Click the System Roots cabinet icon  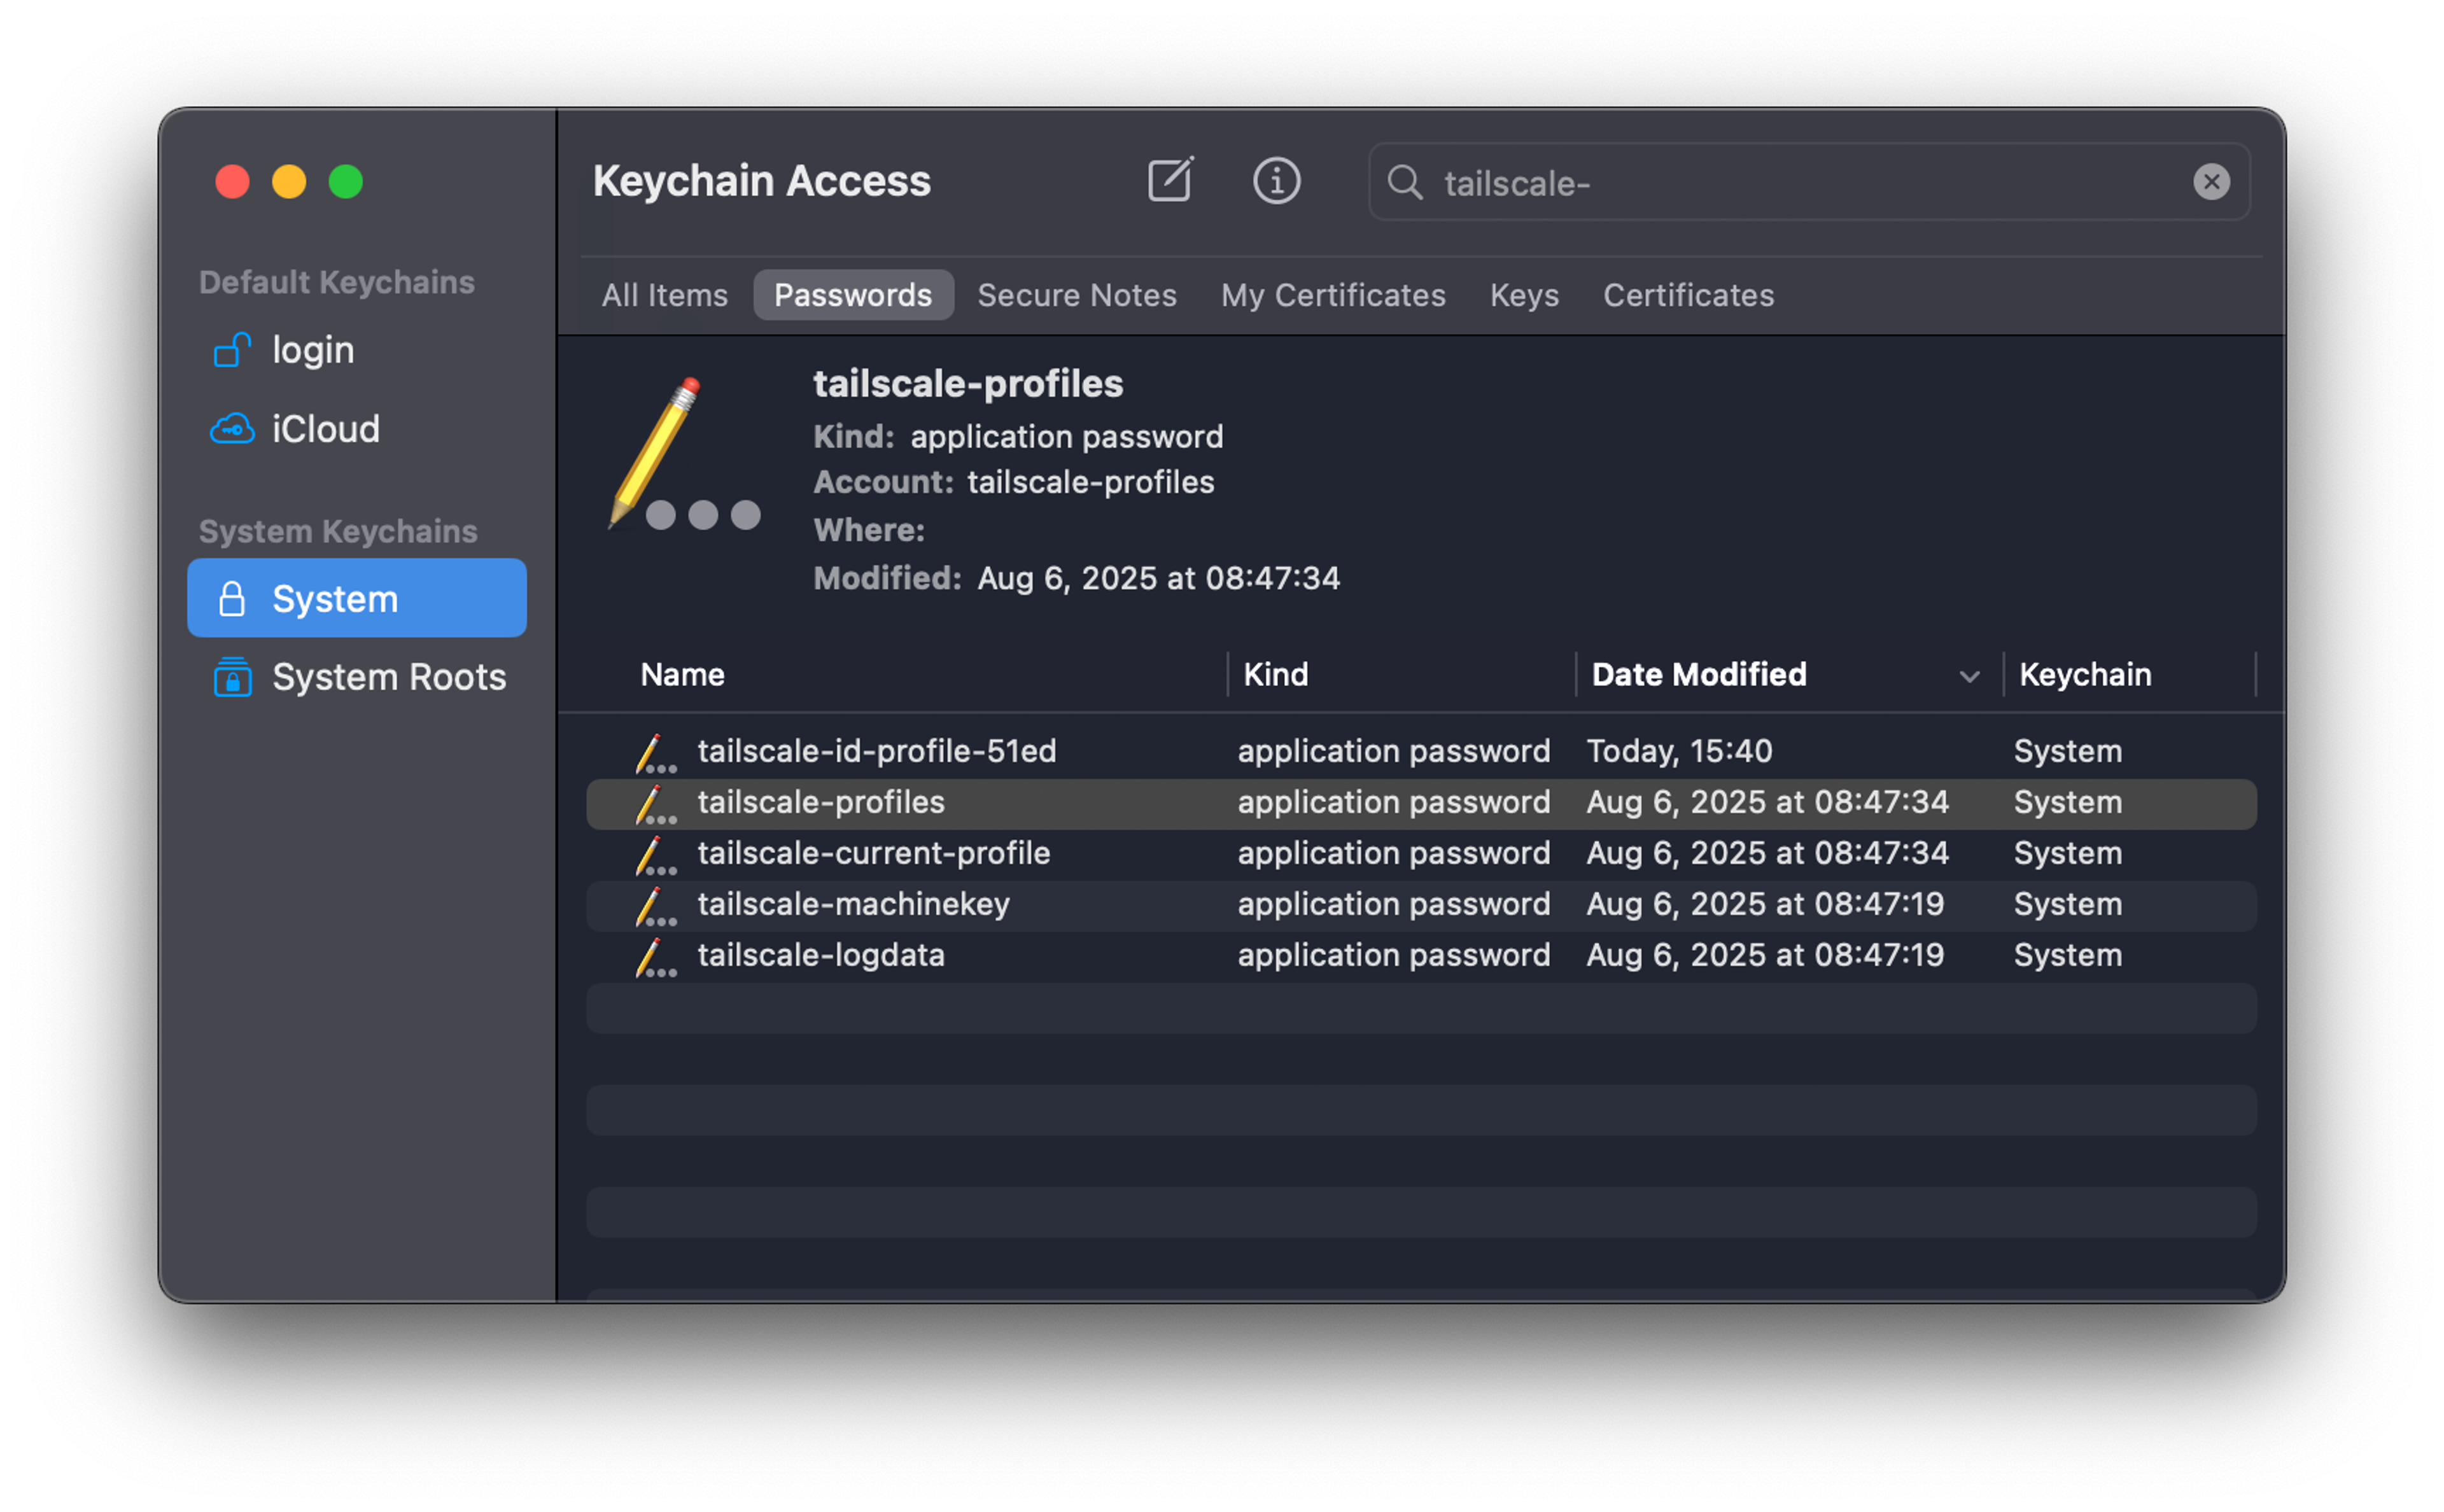click(x=232, y=677)
